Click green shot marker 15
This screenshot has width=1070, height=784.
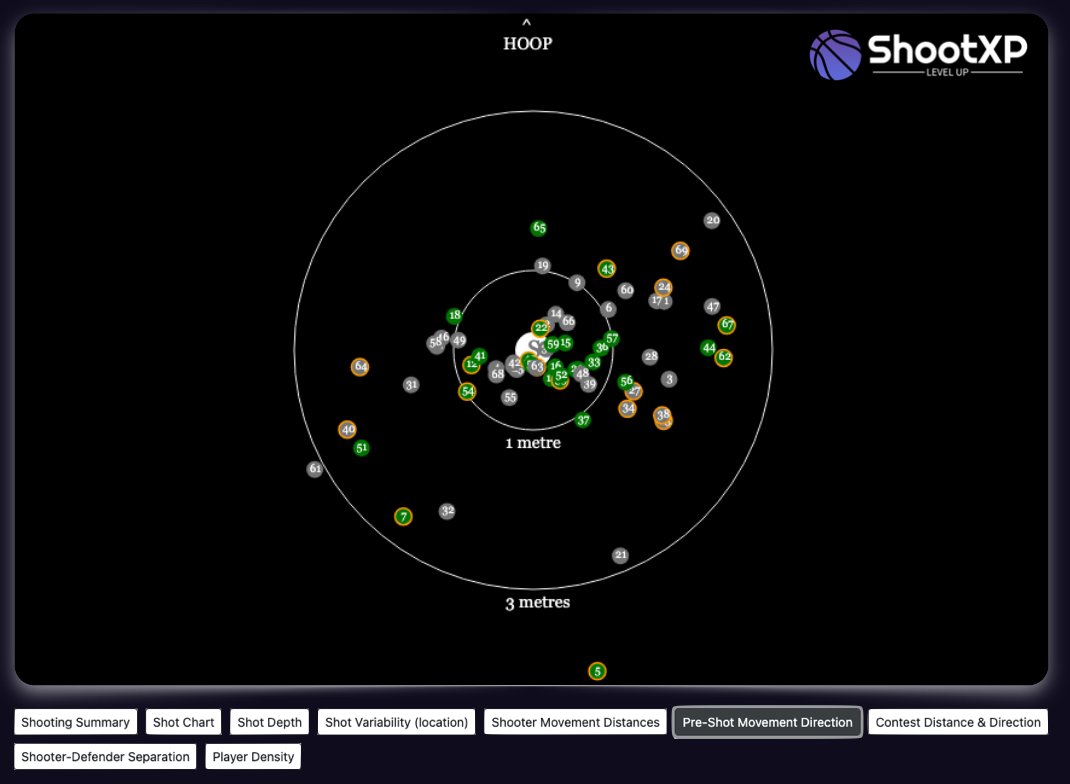[565, 343]
